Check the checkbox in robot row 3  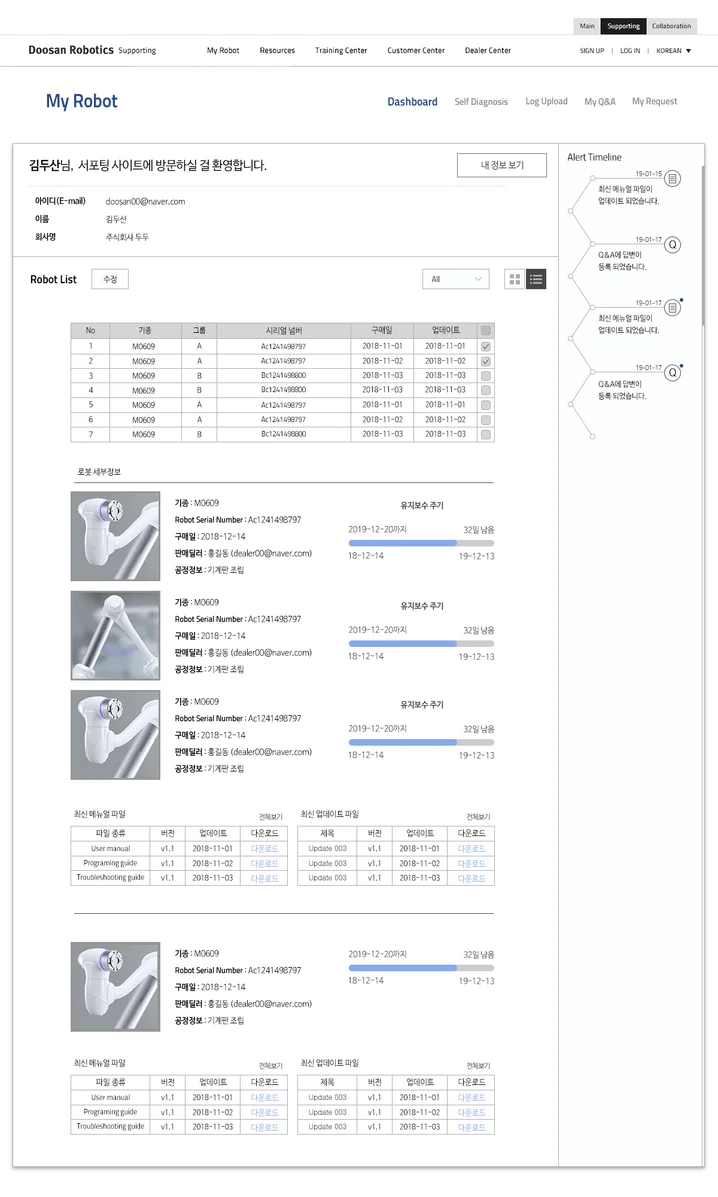click(x=486, y=376)
